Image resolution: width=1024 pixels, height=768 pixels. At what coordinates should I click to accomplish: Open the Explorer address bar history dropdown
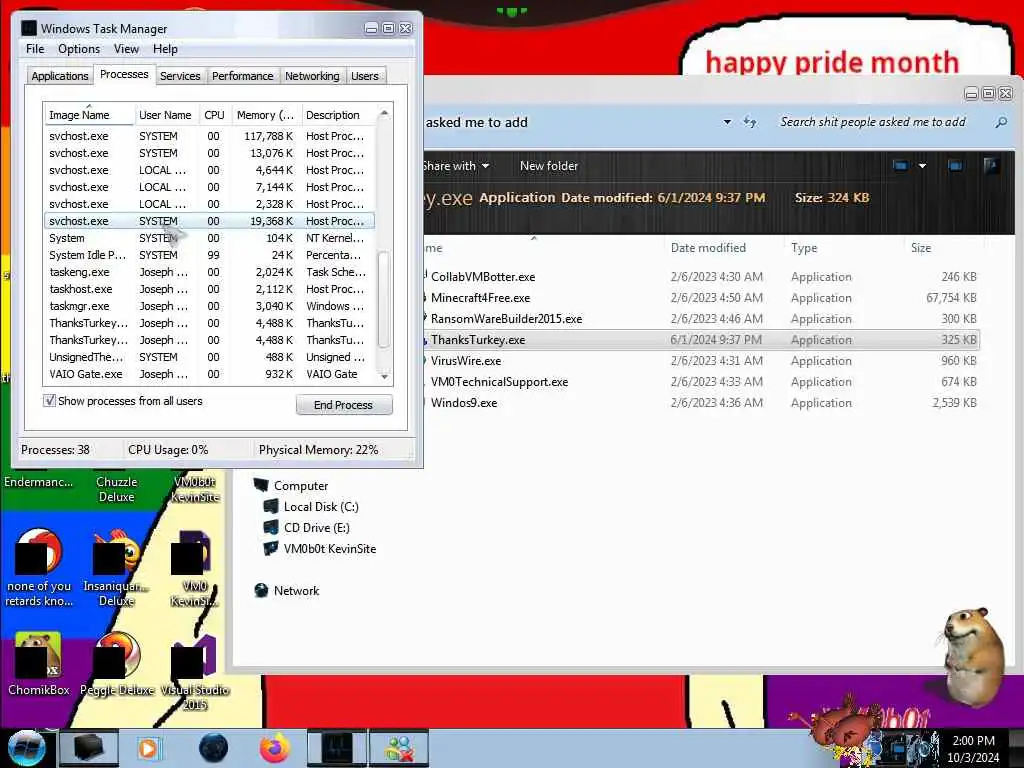click(x=727, y=122)
